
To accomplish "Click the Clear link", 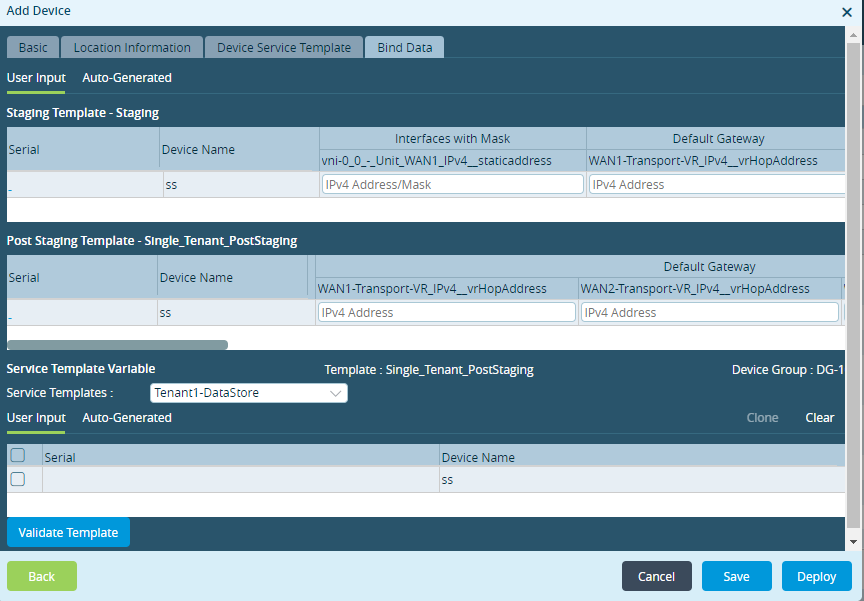I will (819, 418).
